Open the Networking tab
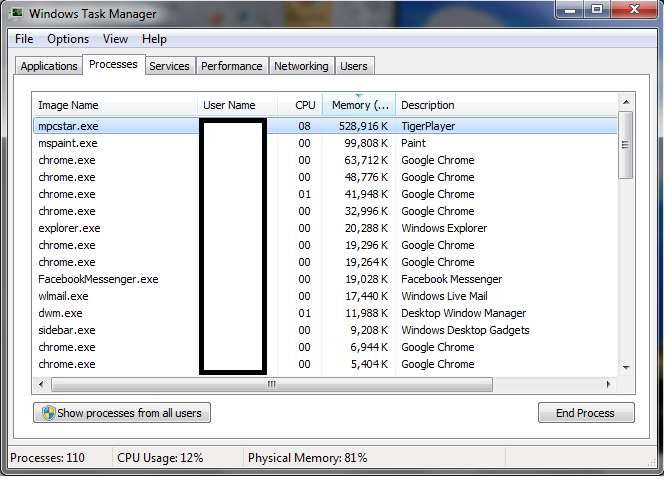The width and height of the screenshot is (672, 488). pyautogui.click(x=300, y=66)
